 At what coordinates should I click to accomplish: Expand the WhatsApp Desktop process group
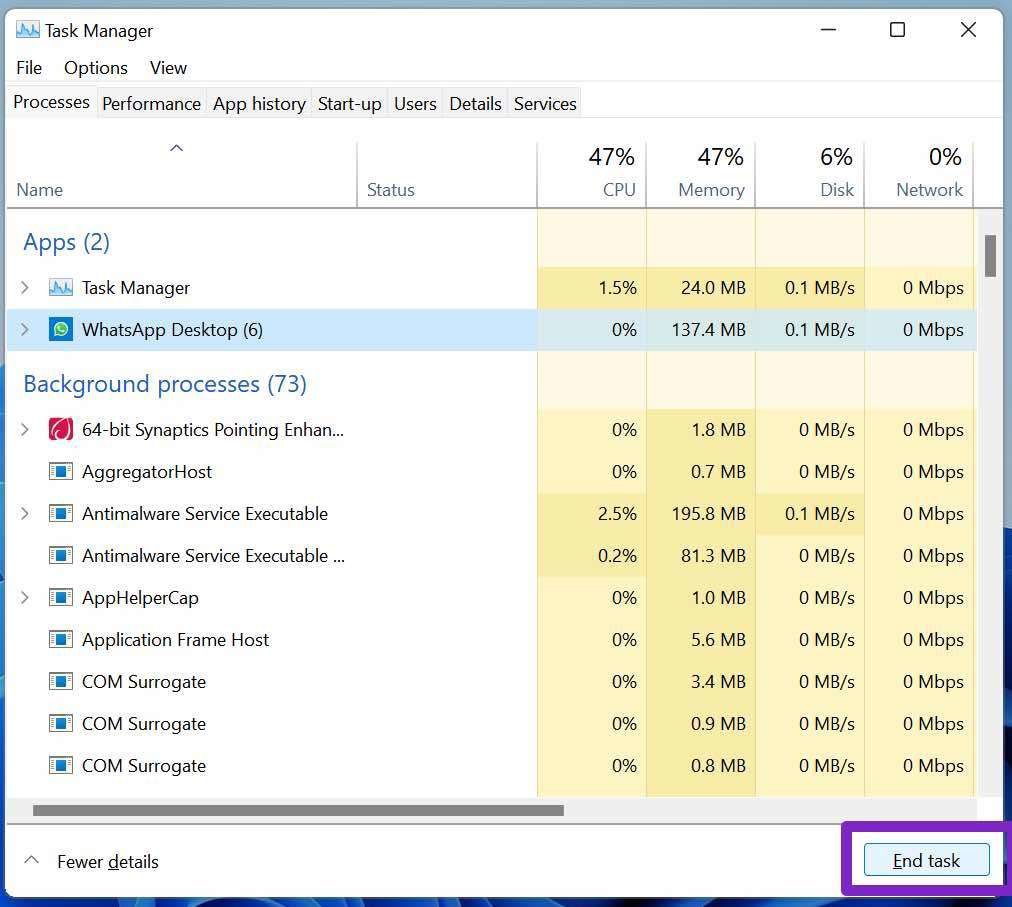[x=25, y=330]
